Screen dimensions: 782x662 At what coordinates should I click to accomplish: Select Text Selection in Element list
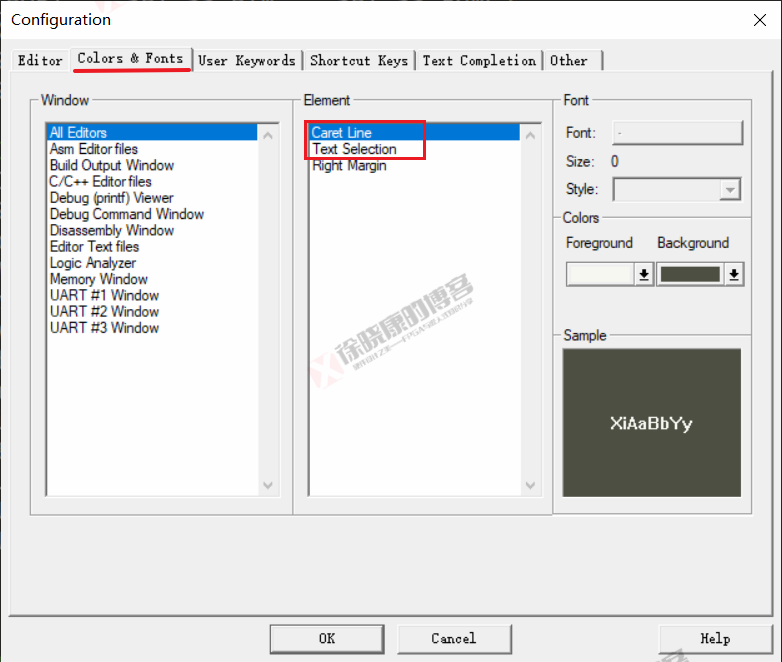(354, 149)
